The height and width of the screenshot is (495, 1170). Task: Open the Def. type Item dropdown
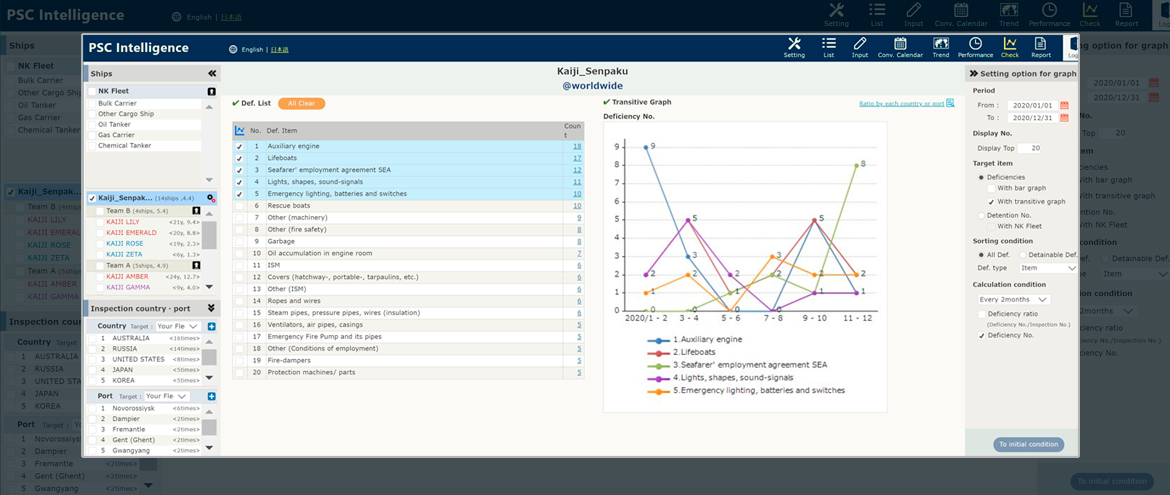[x=1046, y=268]
